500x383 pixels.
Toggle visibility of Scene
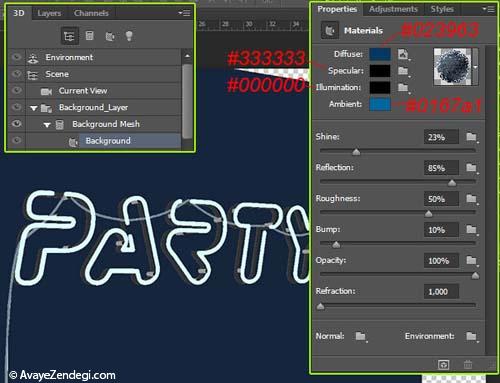point(16,74)
